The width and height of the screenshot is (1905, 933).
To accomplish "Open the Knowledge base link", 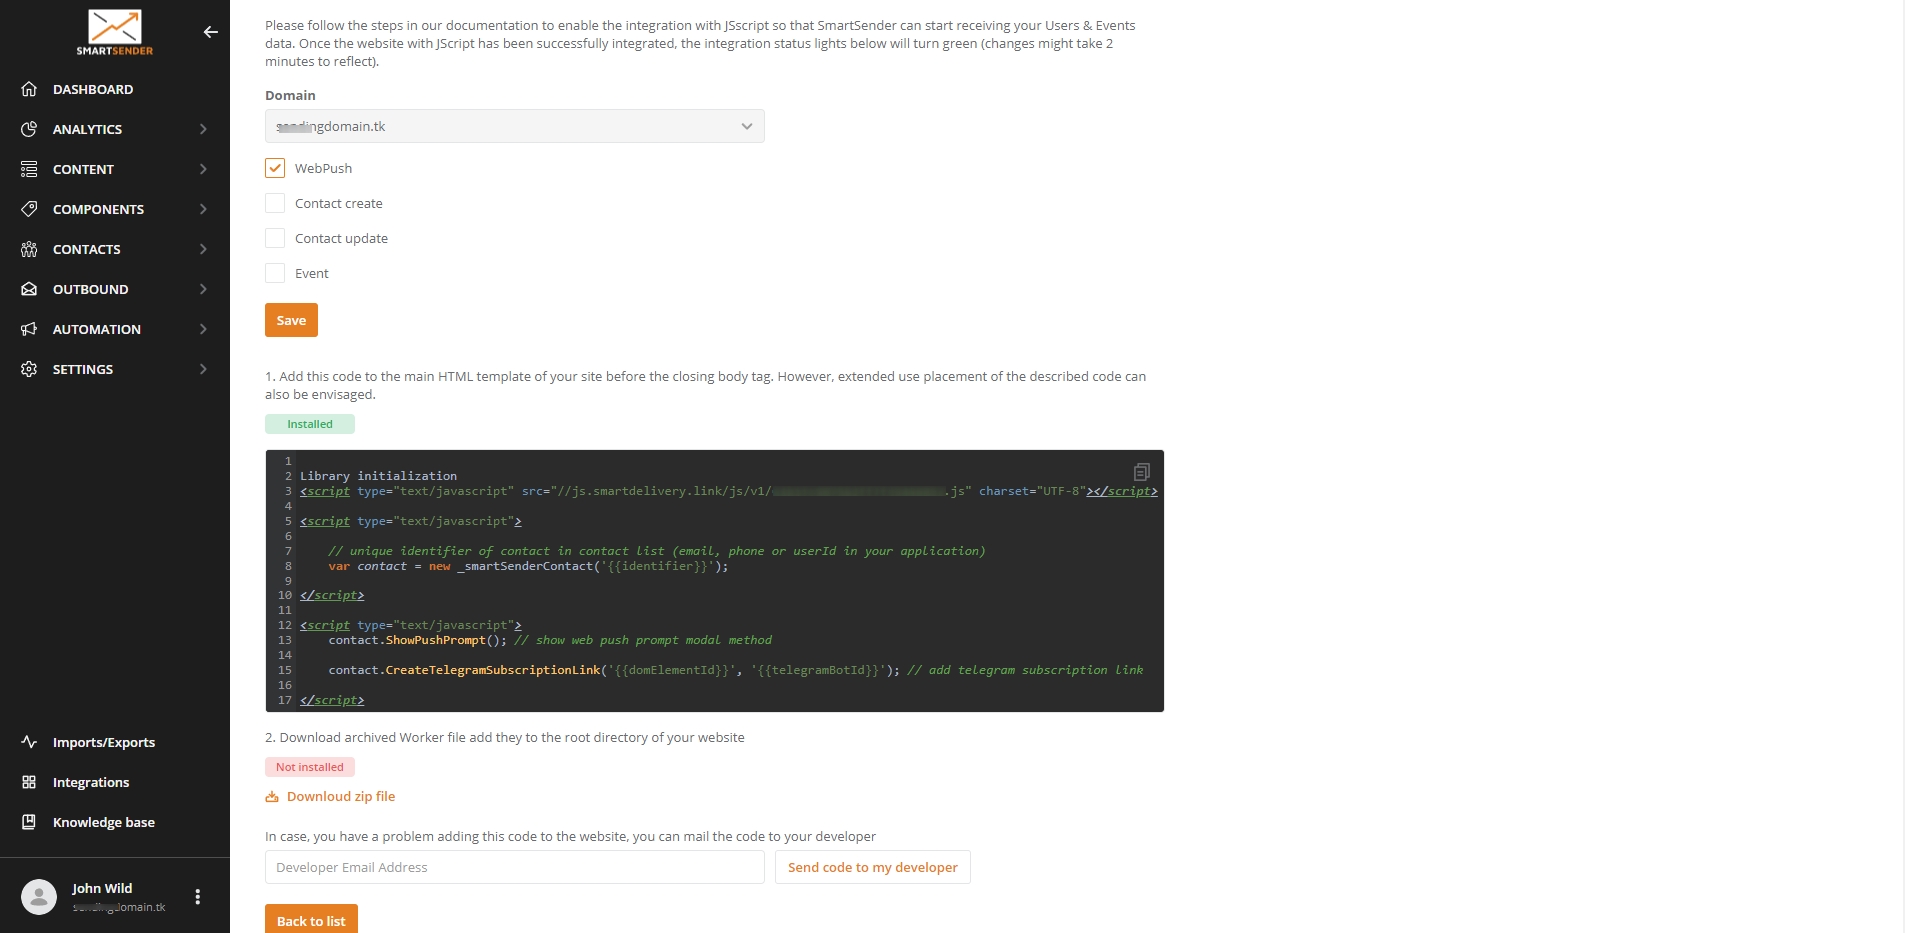I will 103,822.
